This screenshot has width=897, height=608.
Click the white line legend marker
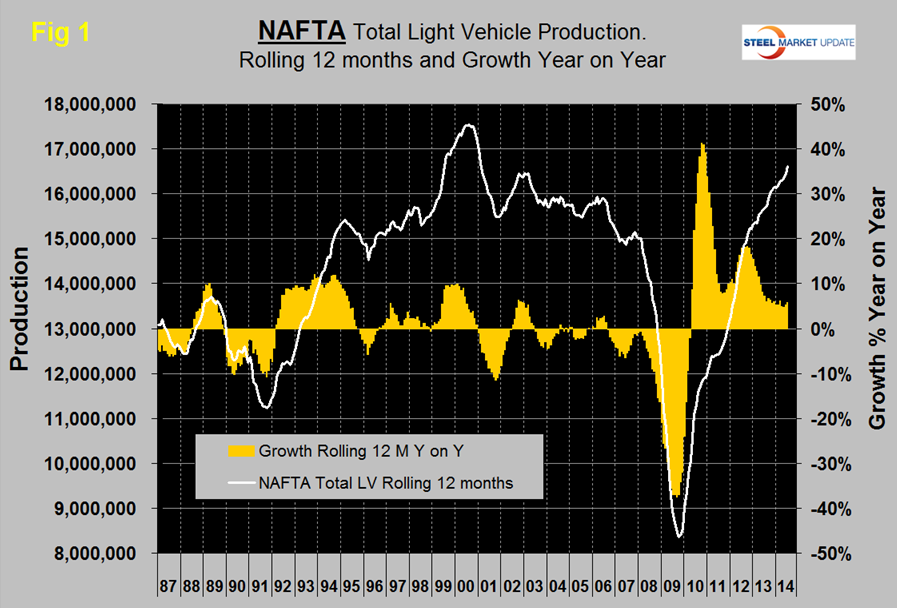click(x=231, y=483)
